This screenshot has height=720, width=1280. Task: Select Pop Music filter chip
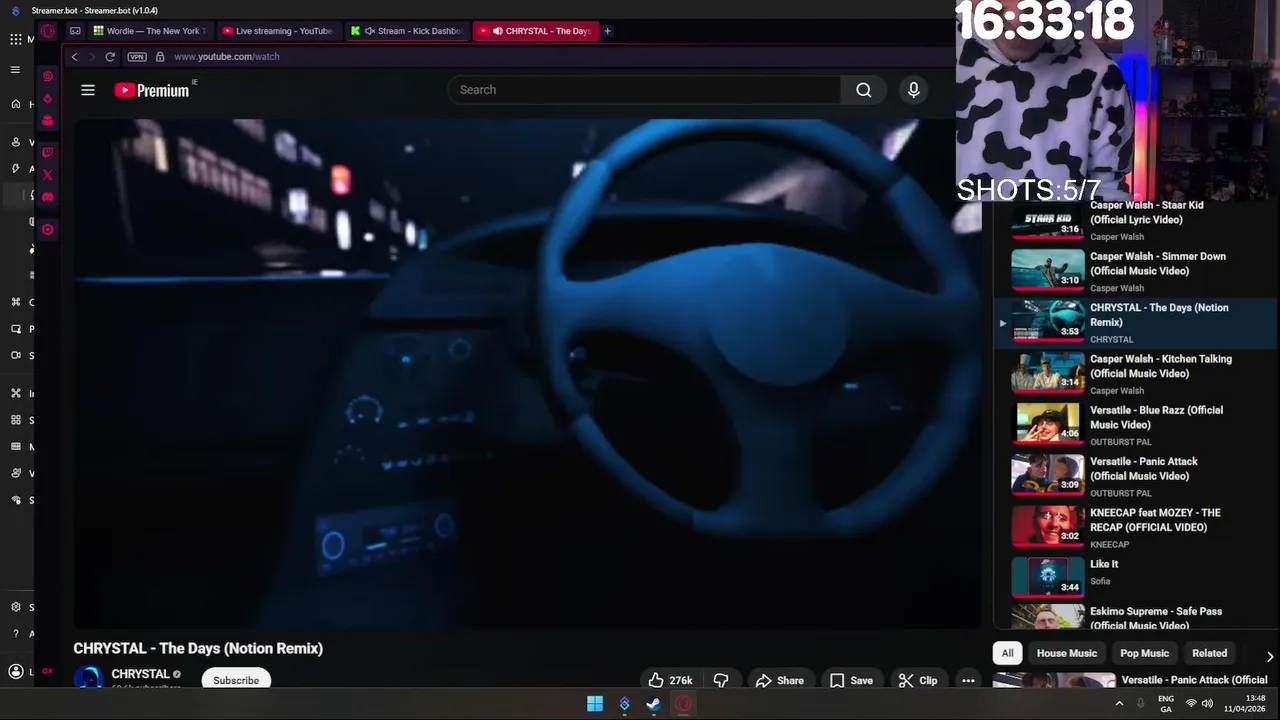(x=1144, y=653)
